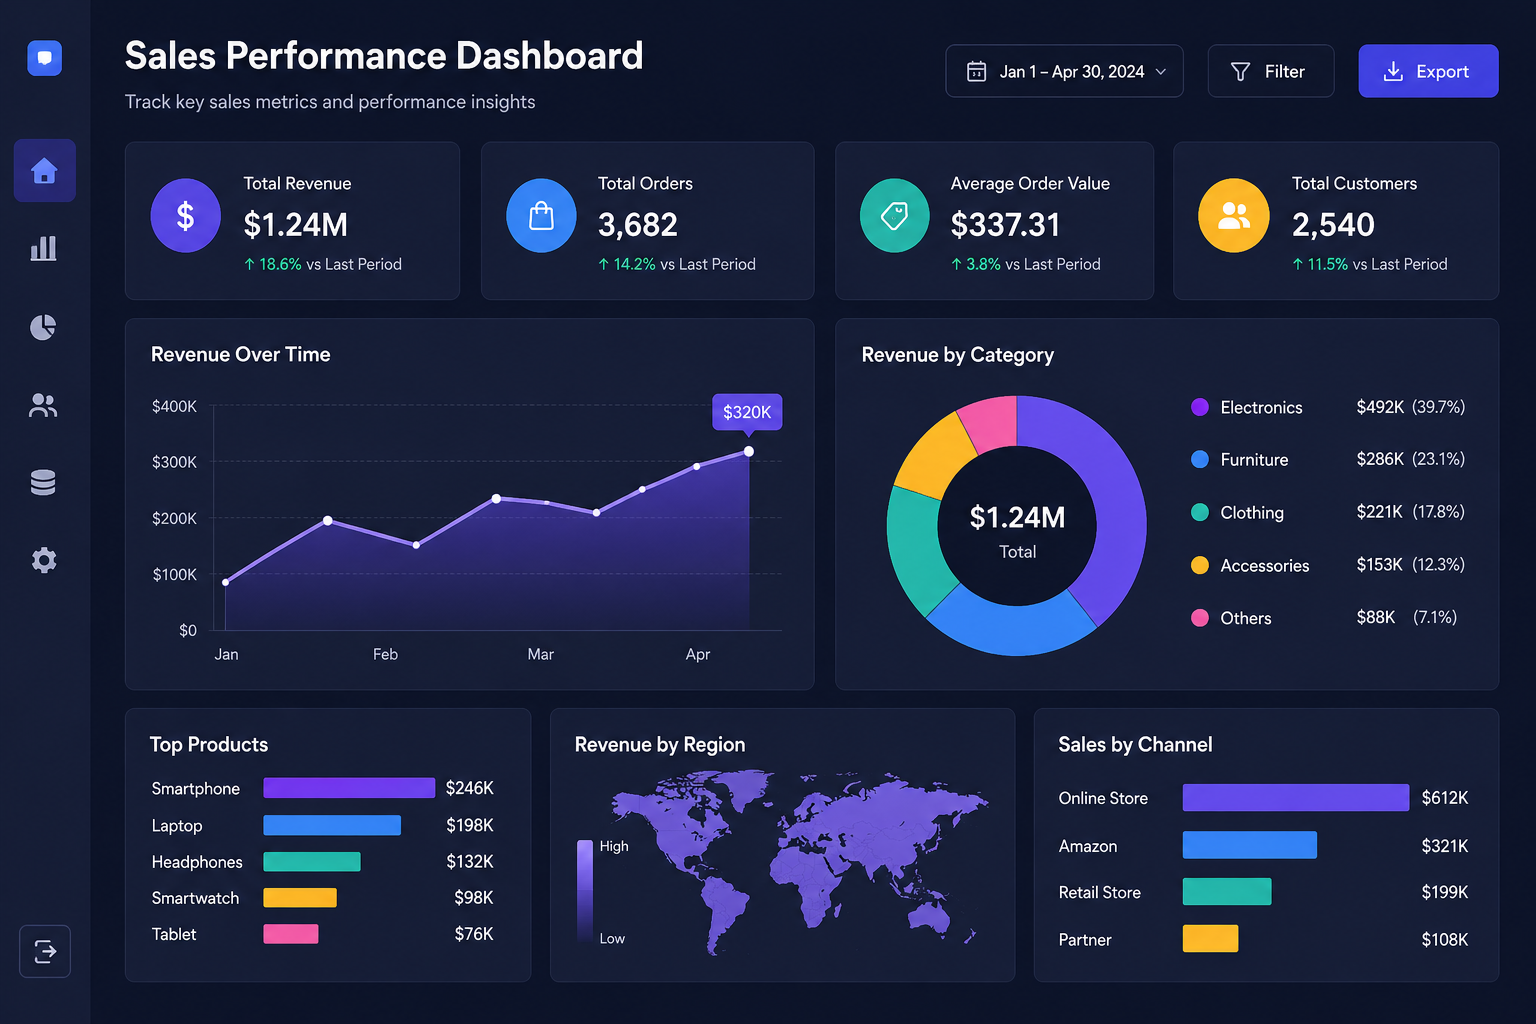This screenshot has width=1536, height=1024.
Task: Click the $286K Furniture value
Action: (1380, 459)
